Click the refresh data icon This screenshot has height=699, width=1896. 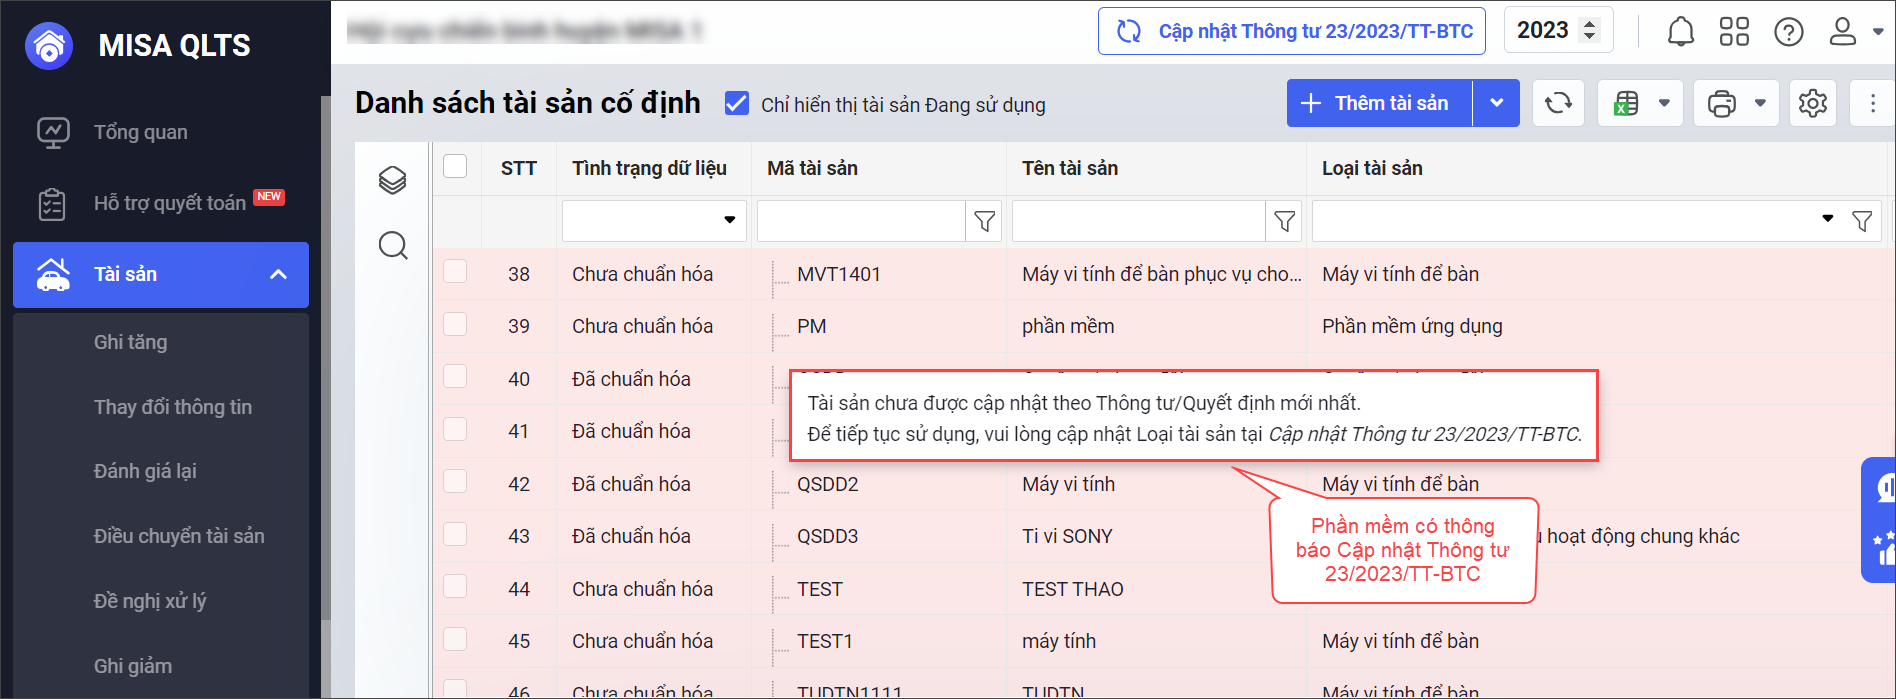point(1558,103)
